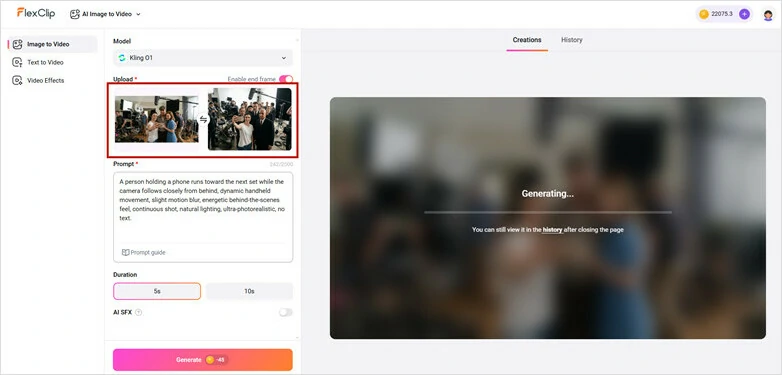782x375 pixels.
Task: Click the end frame uploaded thumbnail
Action: click(249, 119)
